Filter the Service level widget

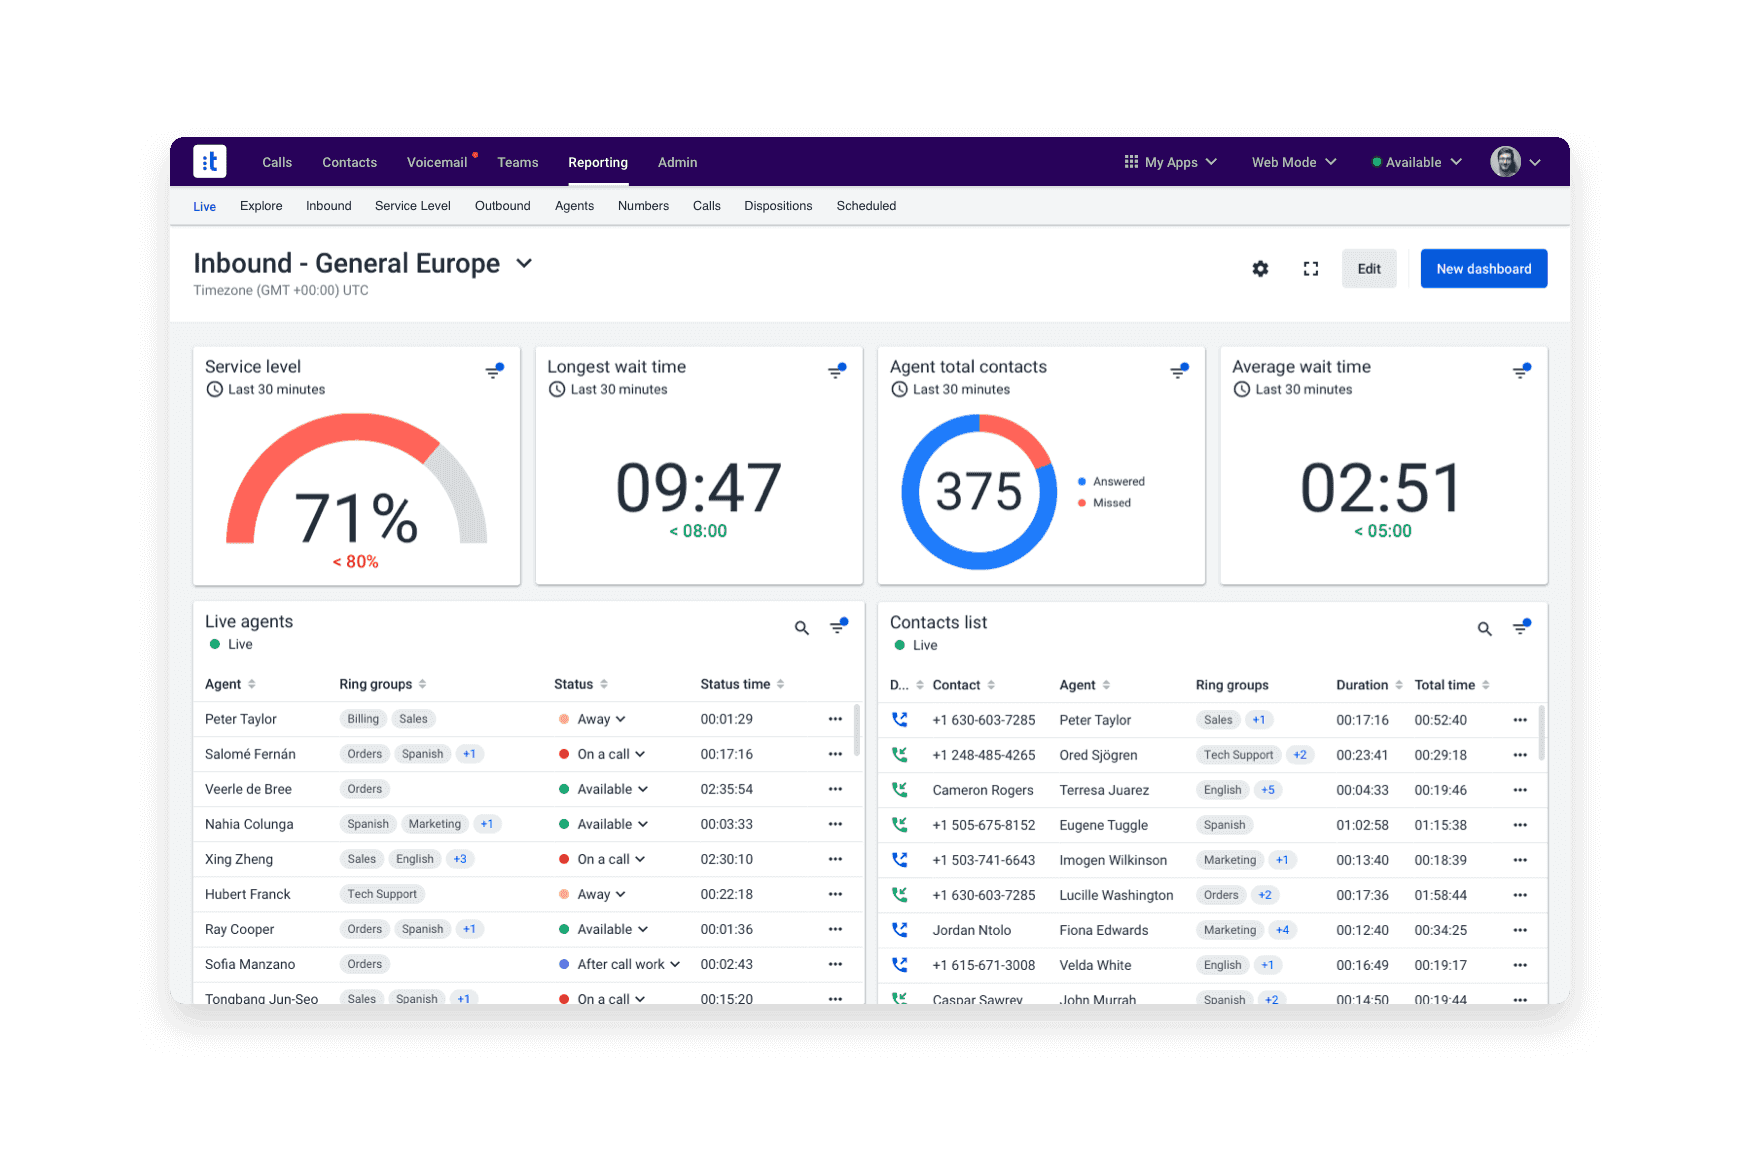pyautogui.click(x=495, y=370)
